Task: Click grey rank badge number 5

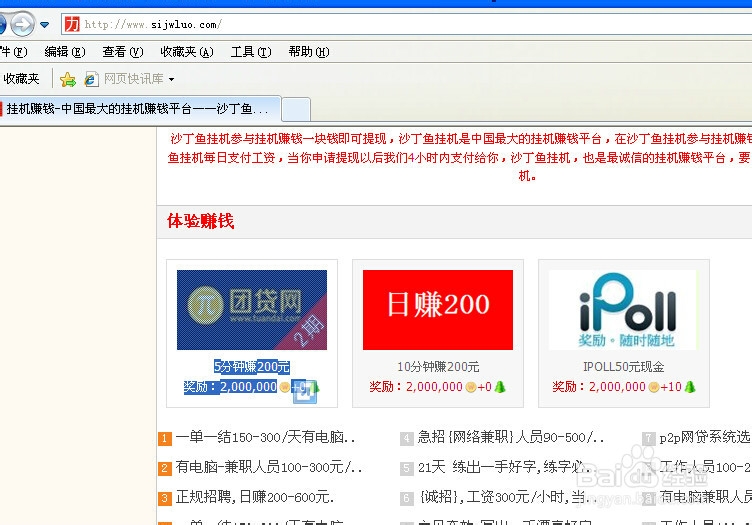Action: point(407,468)
